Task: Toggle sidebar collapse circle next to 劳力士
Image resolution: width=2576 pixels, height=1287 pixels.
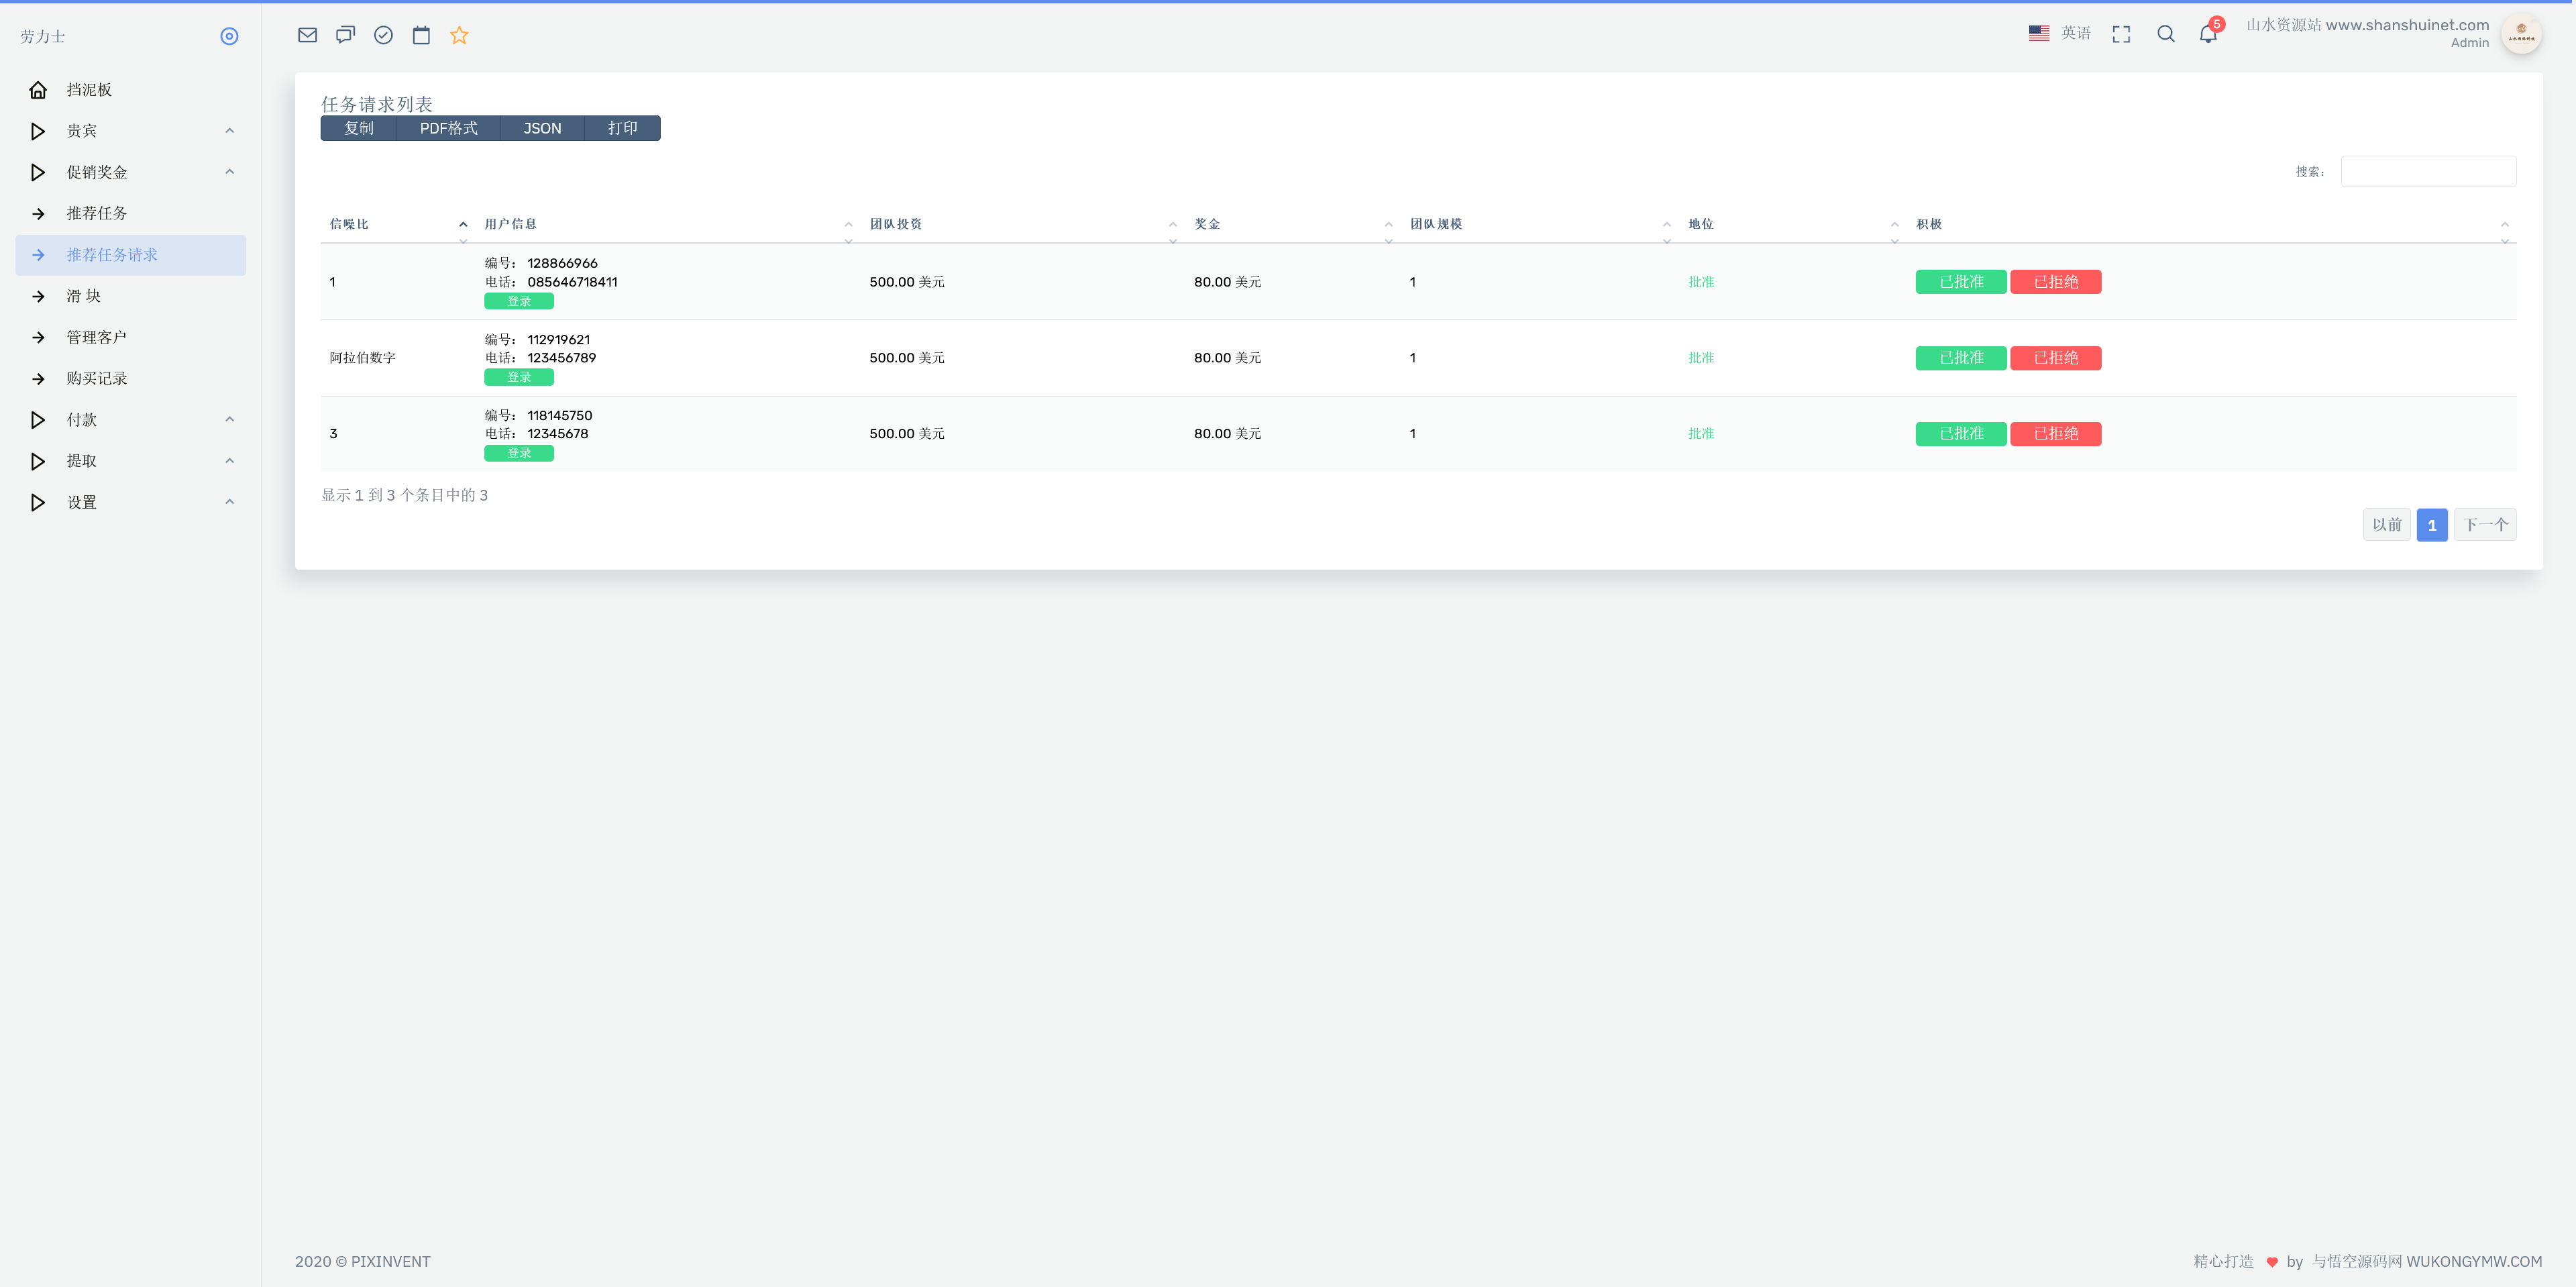Action: pos(229,36)
